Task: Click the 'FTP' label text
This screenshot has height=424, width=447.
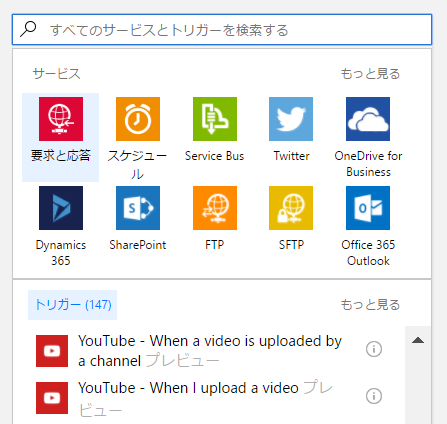Action: (x=215, y=245)
